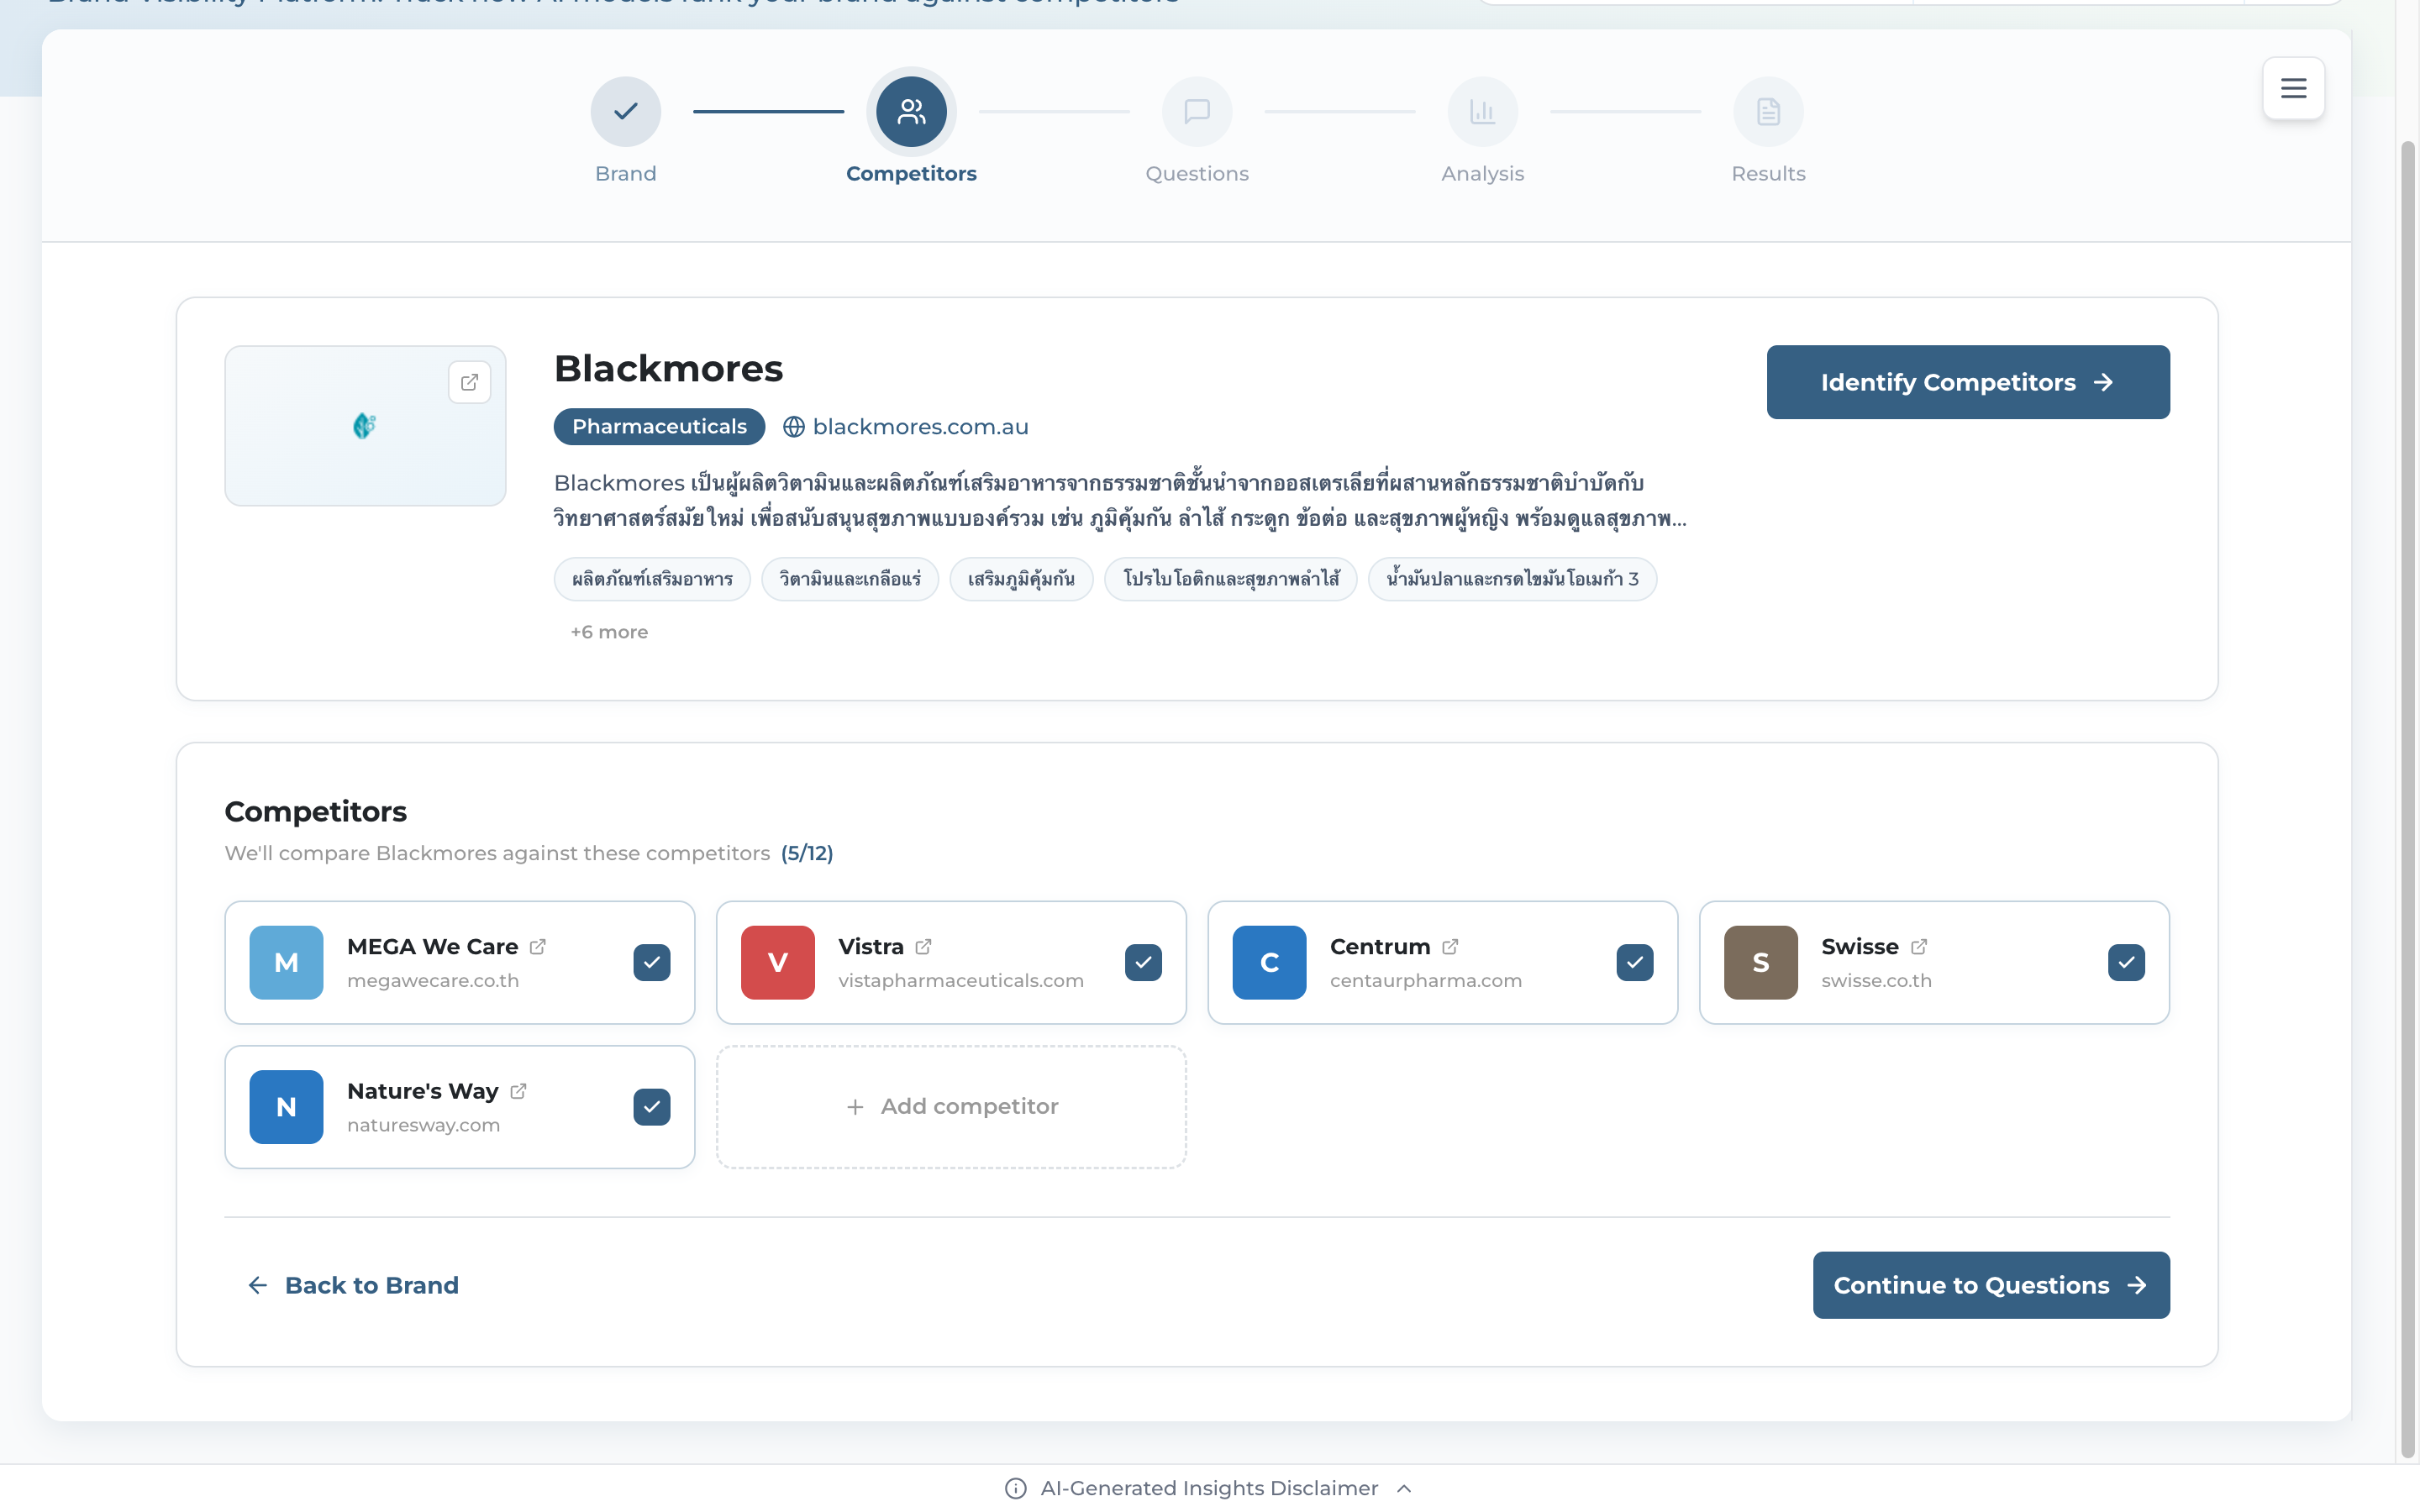Click the Centrum C avatar

[x=1269, y=962]
